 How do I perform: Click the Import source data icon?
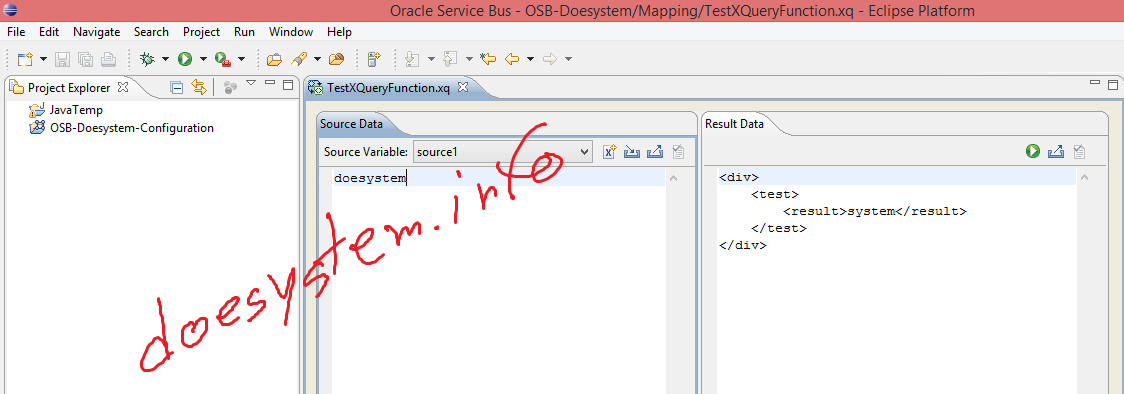[x=632, y=152]
